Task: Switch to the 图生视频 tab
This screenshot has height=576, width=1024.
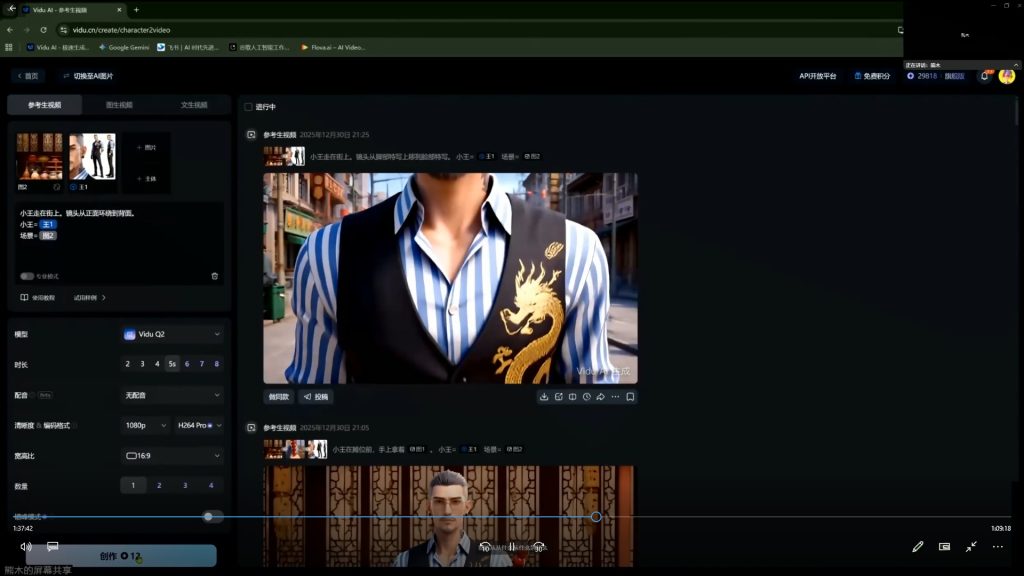Action: [119, 105]
